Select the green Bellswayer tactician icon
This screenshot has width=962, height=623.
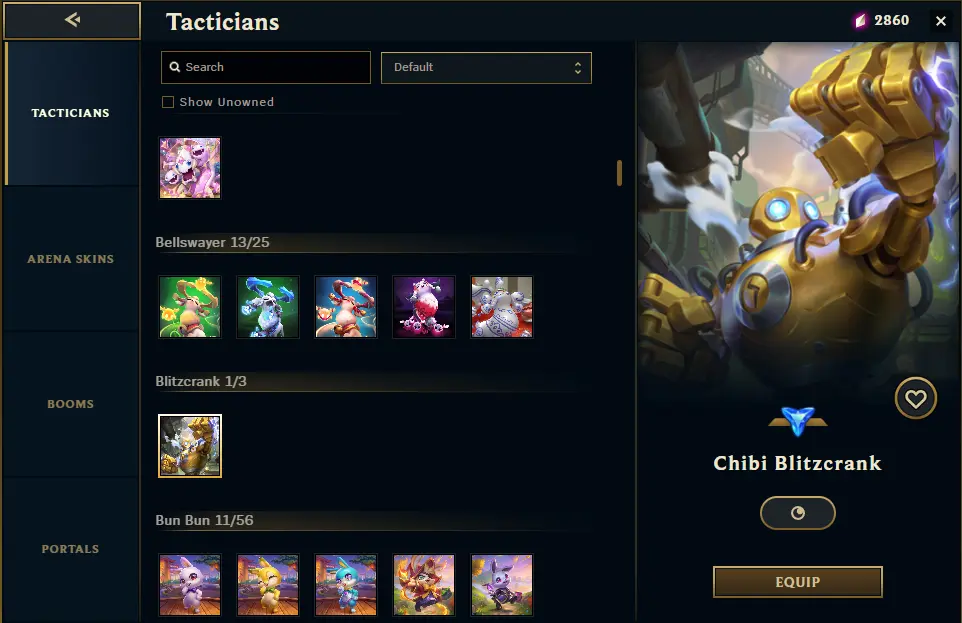[190, 307]
